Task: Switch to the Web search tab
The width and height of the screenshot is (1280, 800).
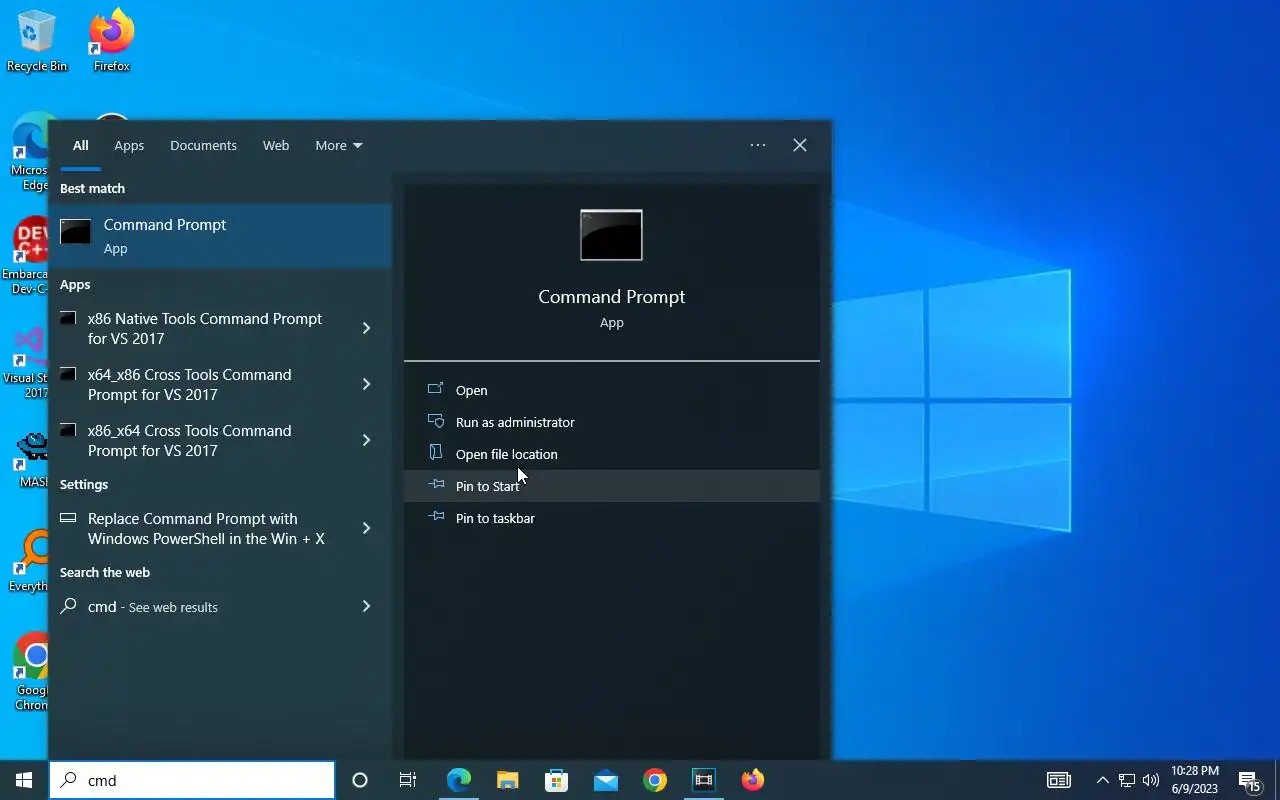Action: (276, 145)
